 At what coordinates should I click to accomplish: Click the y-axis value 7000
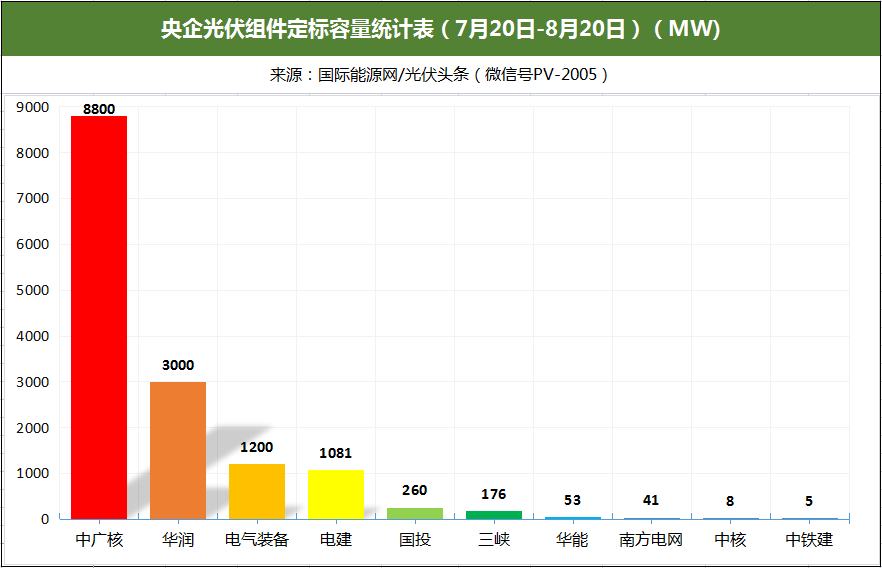(33, 199)
